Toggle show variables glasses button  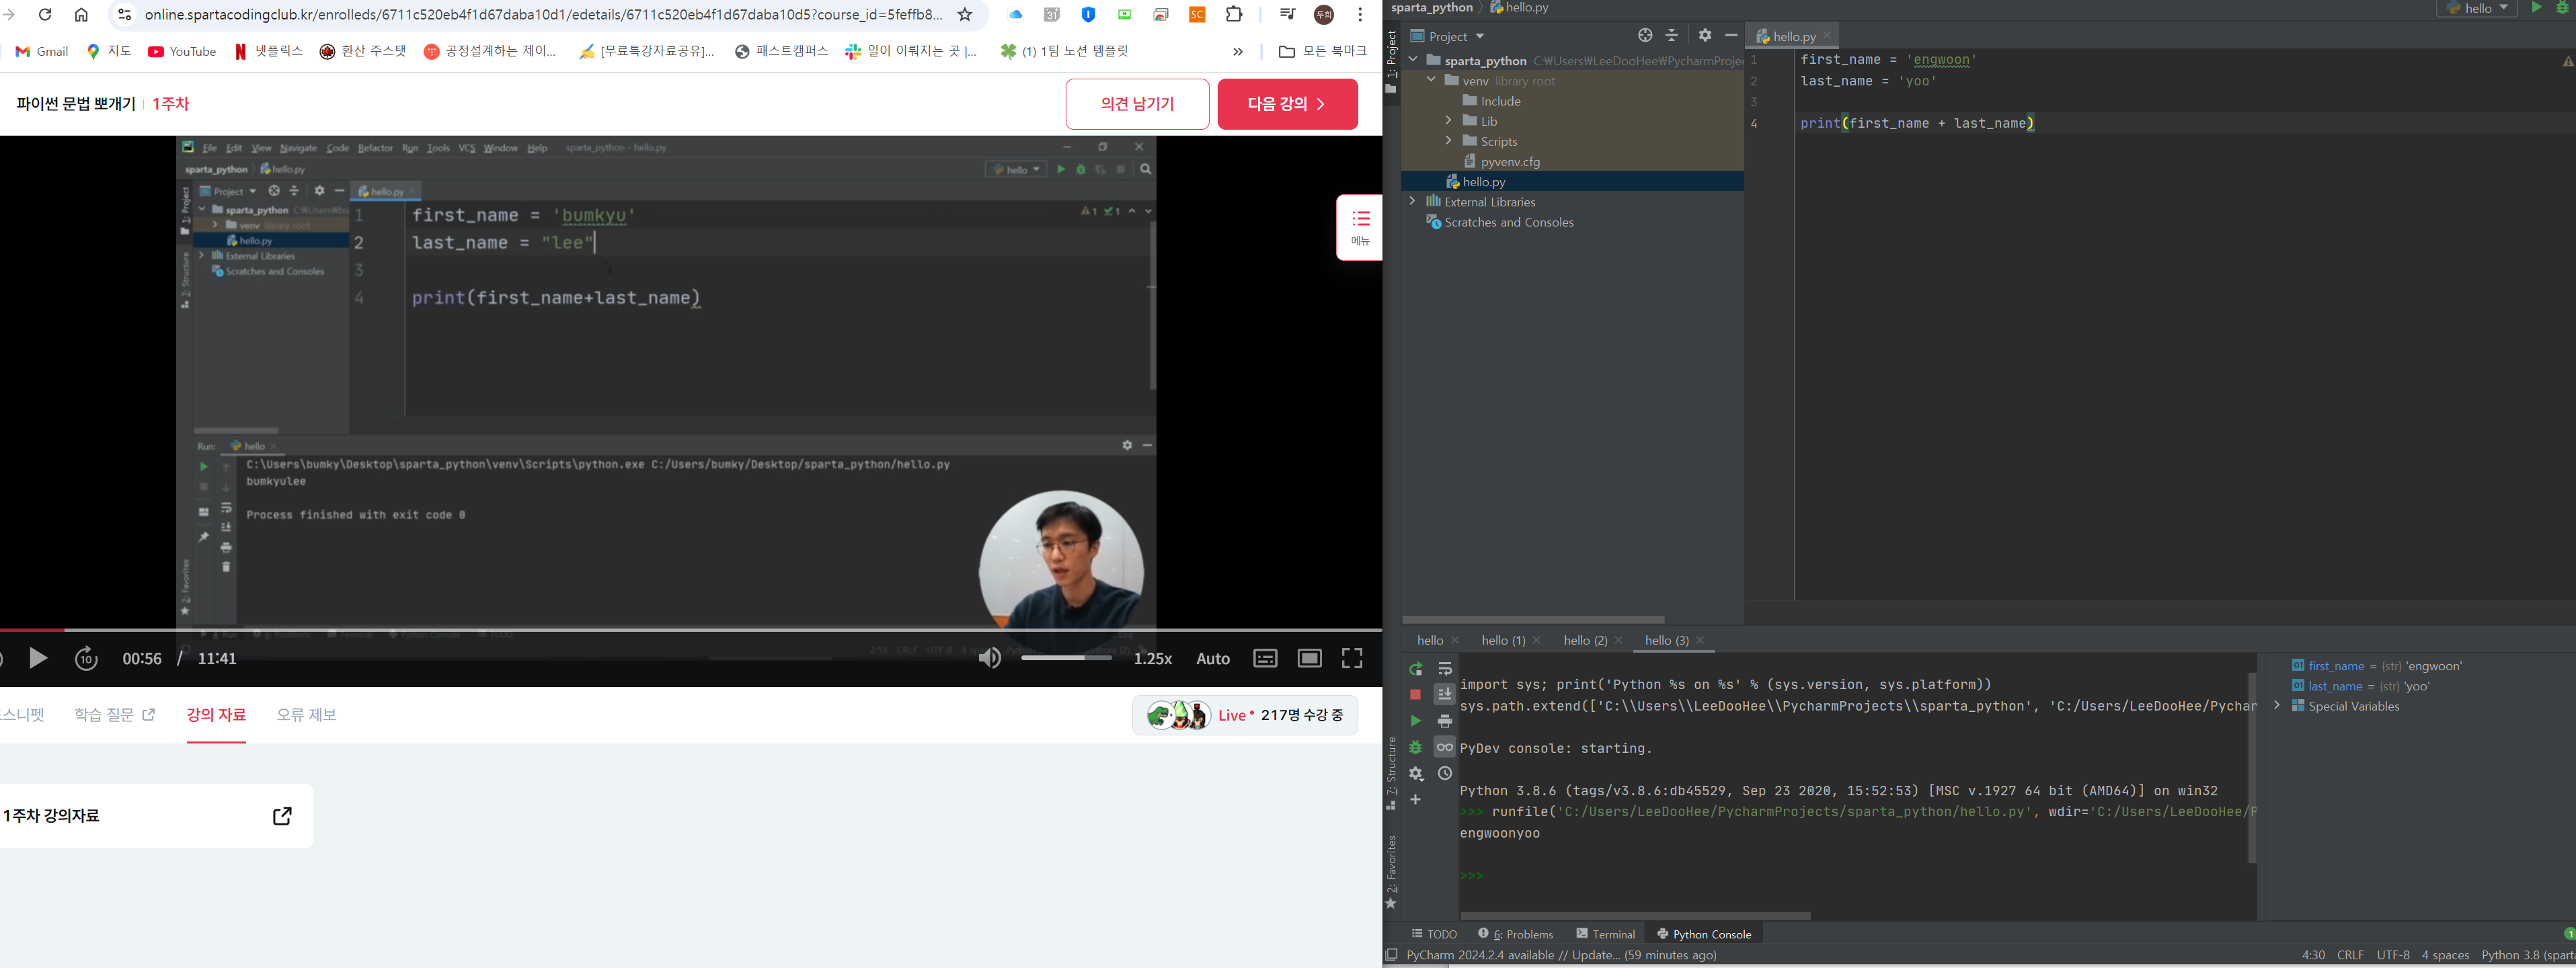[1444, 747]
